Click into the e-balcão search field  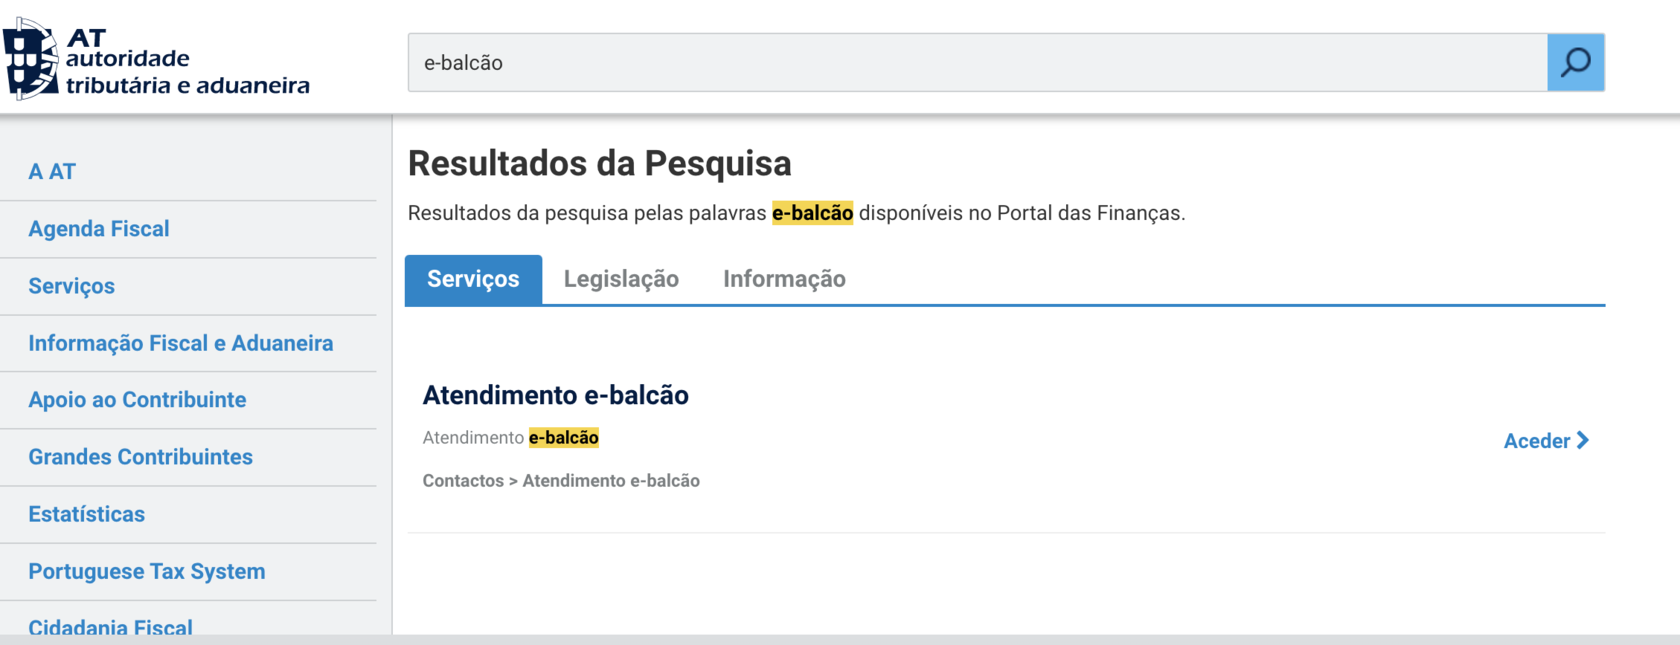(x=977, y=62)
